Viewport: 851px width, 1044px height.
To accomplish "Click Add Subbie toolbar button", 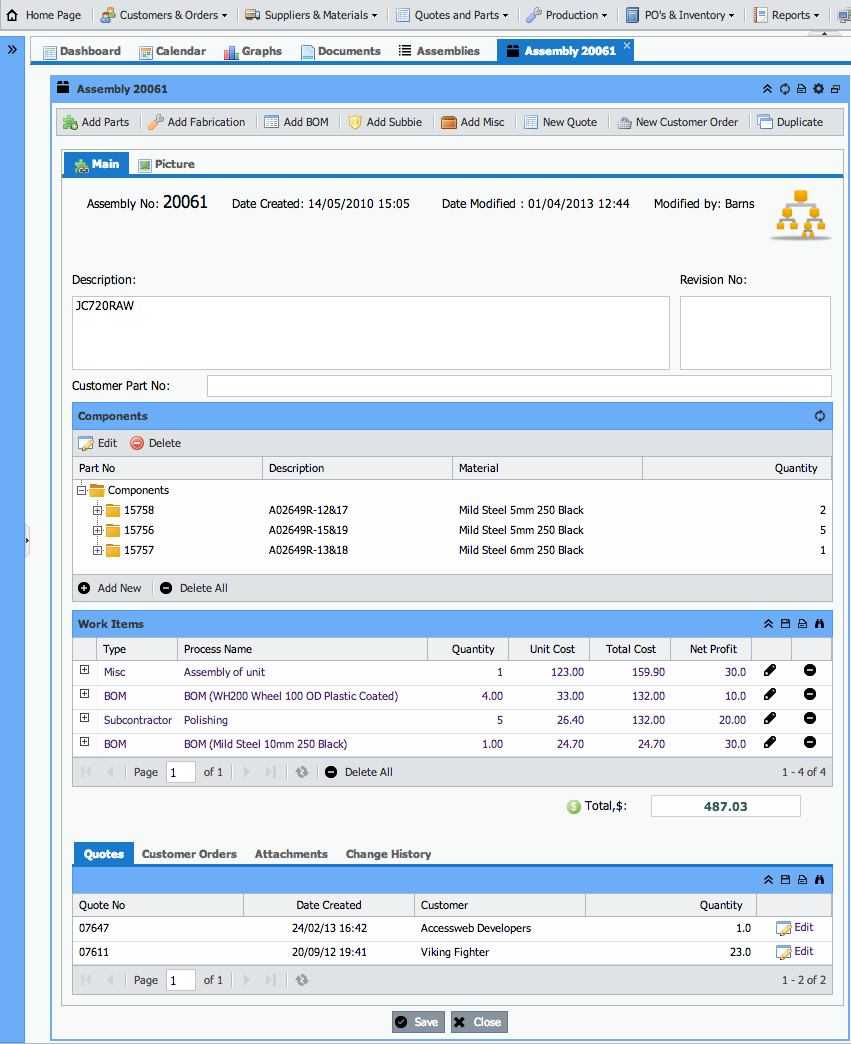I will pos(385,123).
